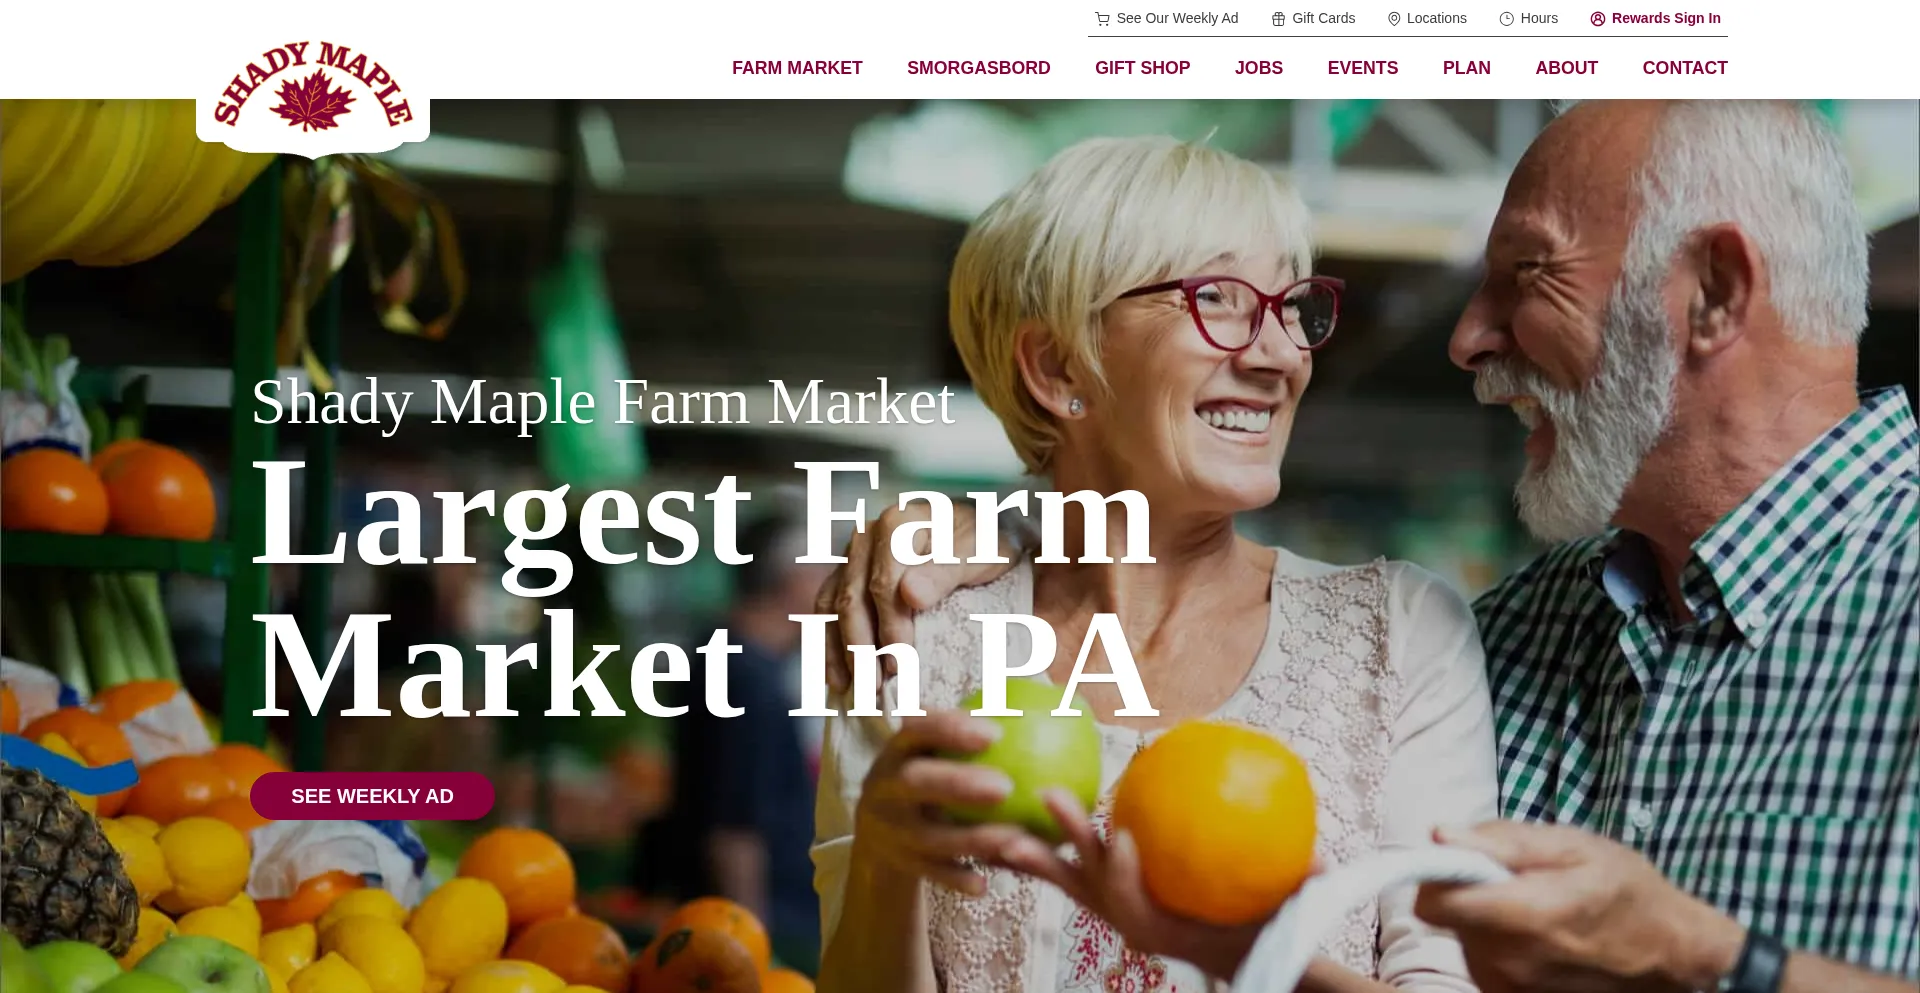
Task: Open the Farm Market menu
Action: (797, 68)
